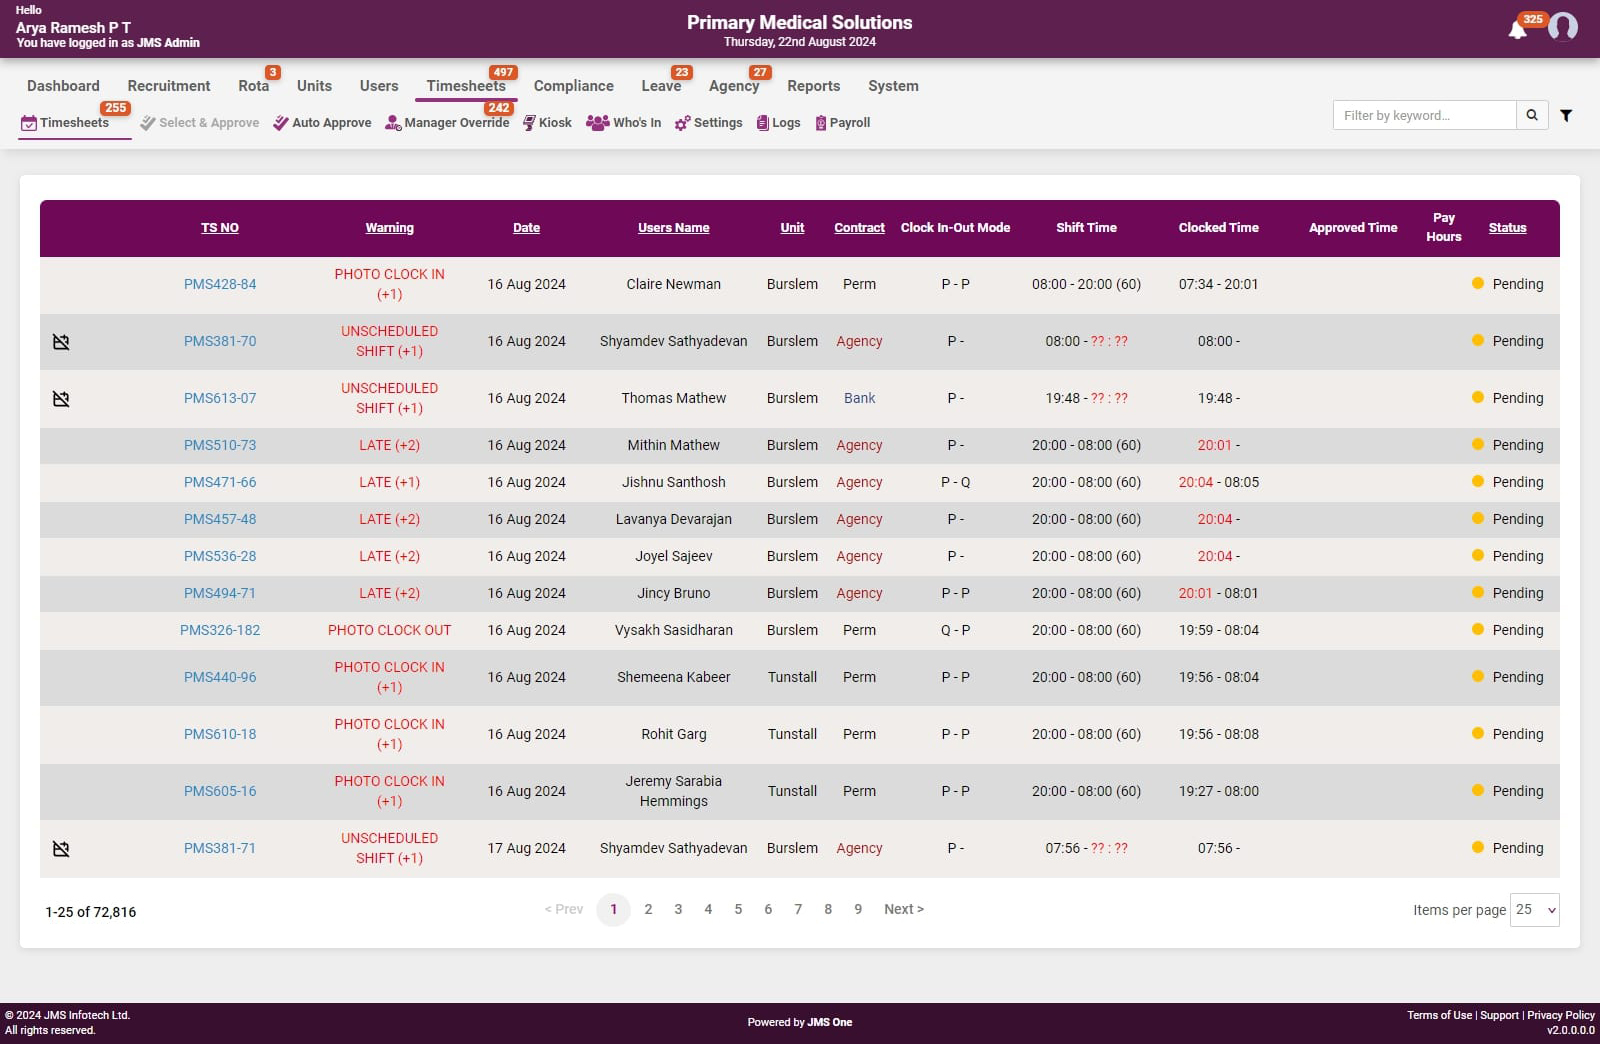1600x1044 pixels.
Task: Open Manager Override section
Action: tap(447, 123)
